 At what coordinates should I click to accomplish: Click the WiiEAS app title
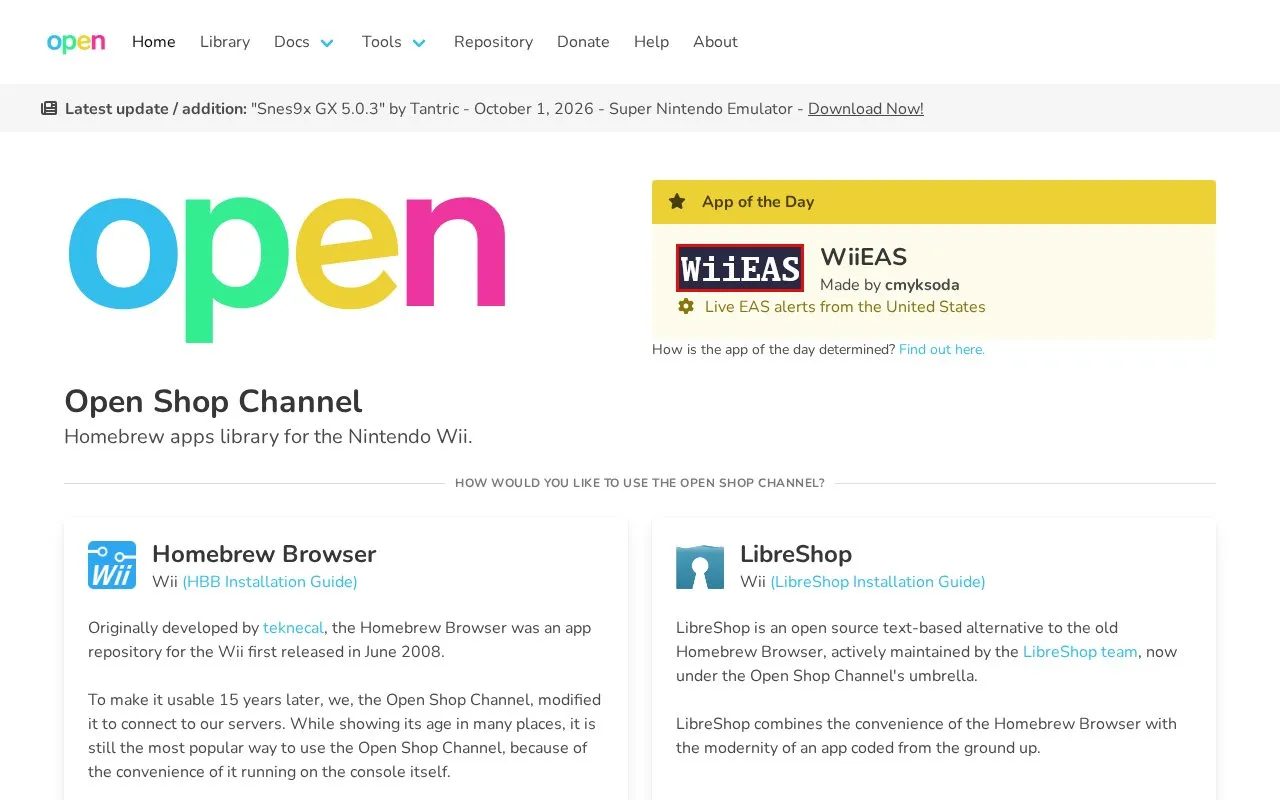[x=864, y=257]
